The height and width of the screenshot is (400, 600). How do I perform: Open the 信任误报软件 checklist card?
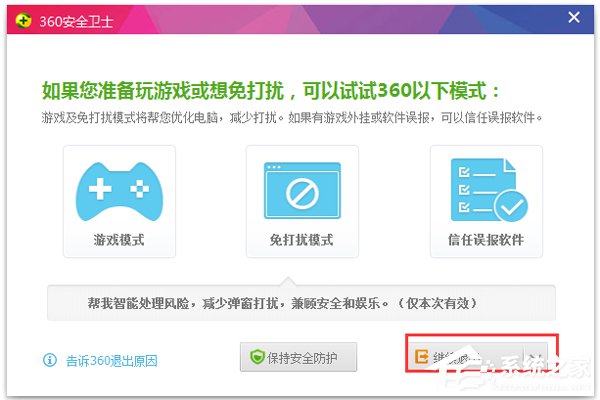tap(486, 201)
